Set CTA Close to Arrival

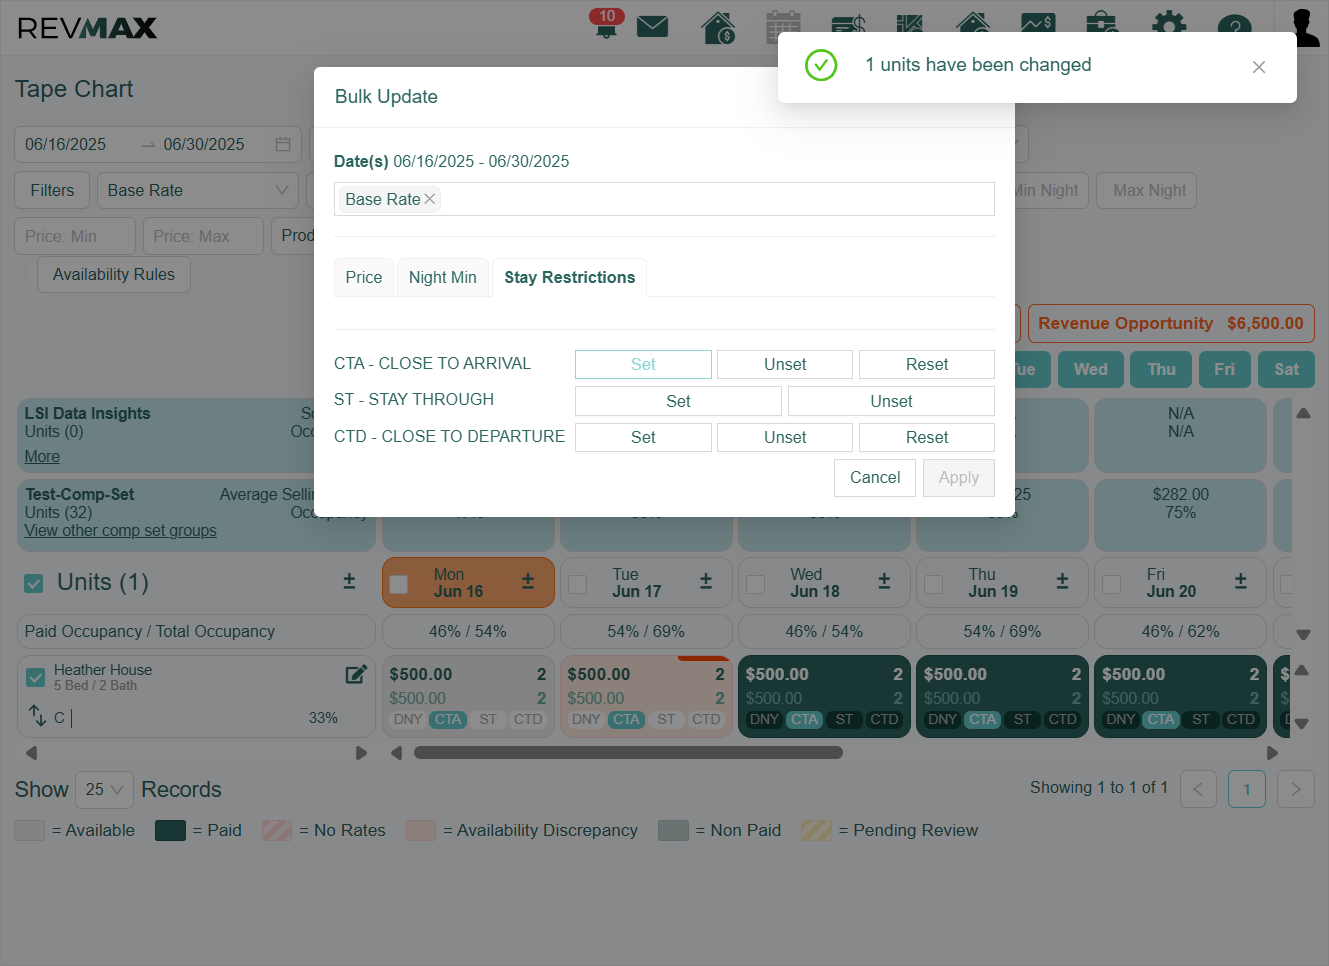(643, 364)
